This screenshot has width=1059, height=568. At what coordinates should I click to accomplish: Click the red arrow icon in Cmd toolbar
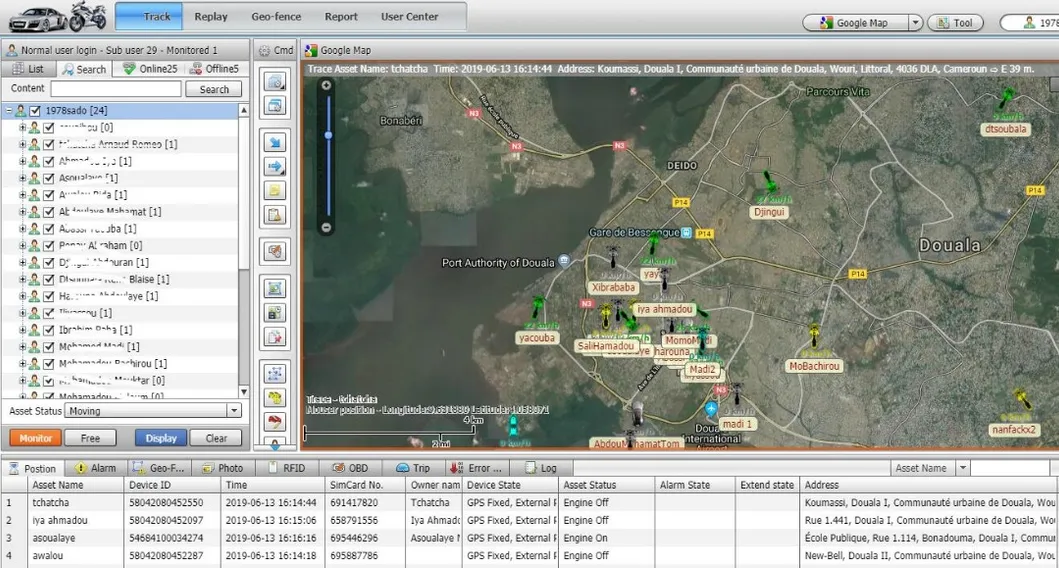point(275,422)
